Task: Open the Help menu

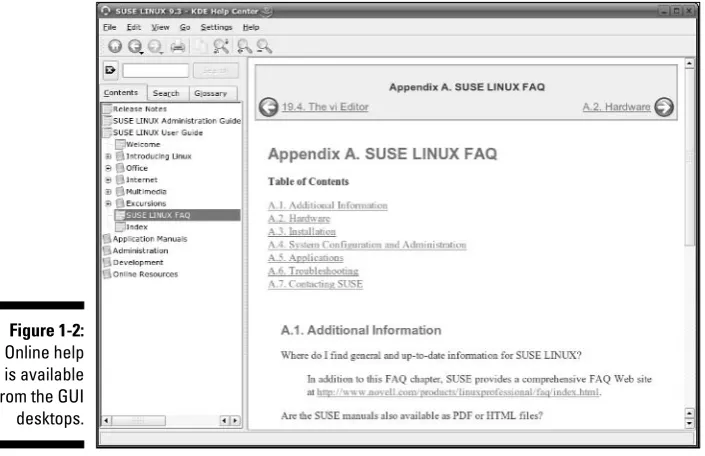Action: 251,27
